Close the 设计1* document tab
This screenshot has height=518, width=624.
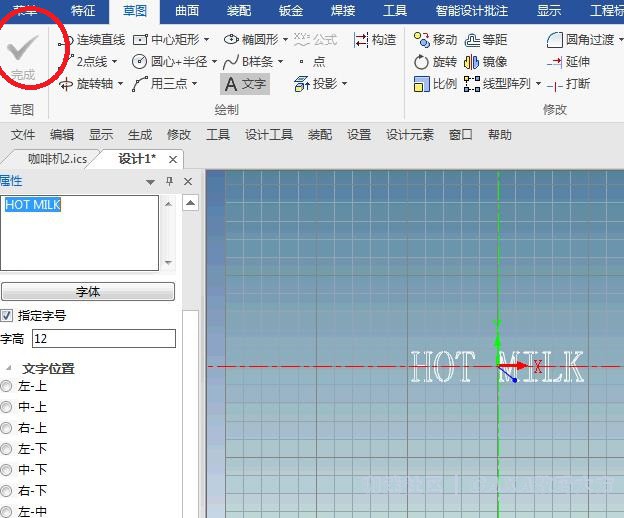(x=173, y=160)
